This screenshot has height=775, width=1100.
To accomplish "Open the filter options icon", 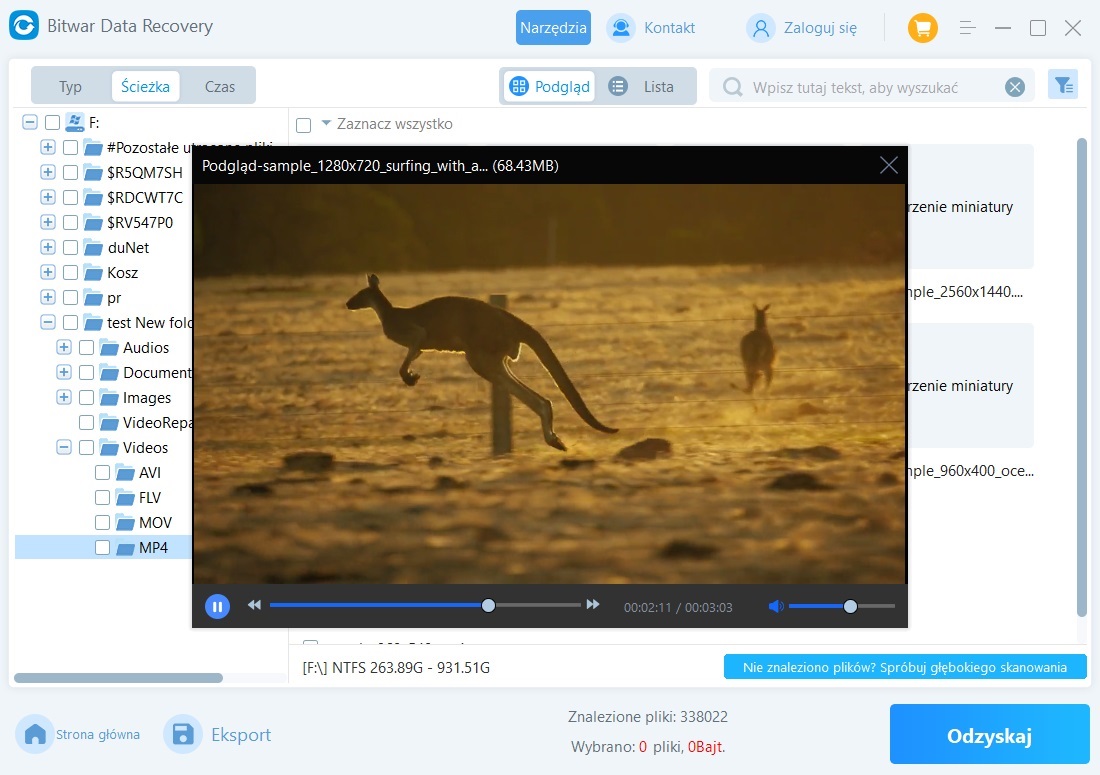I will [1062, 86].
